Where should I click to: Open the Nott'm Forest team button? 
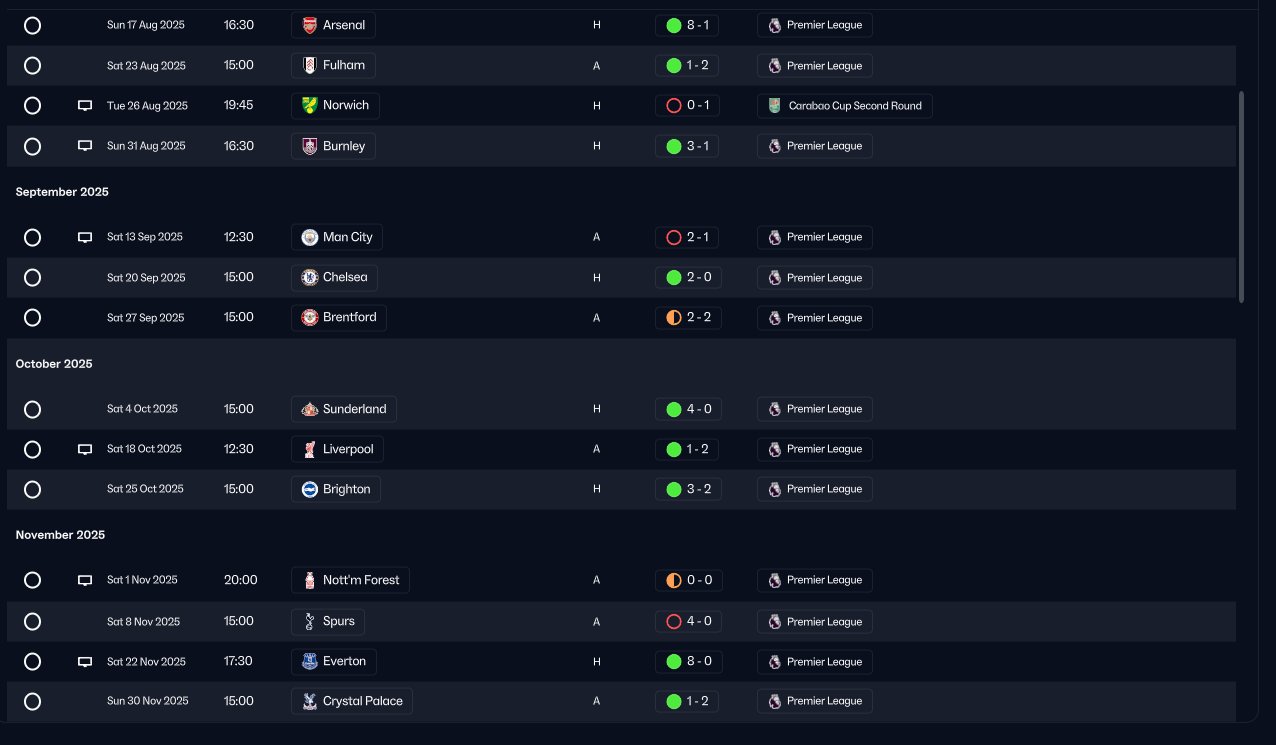(351, 580)
